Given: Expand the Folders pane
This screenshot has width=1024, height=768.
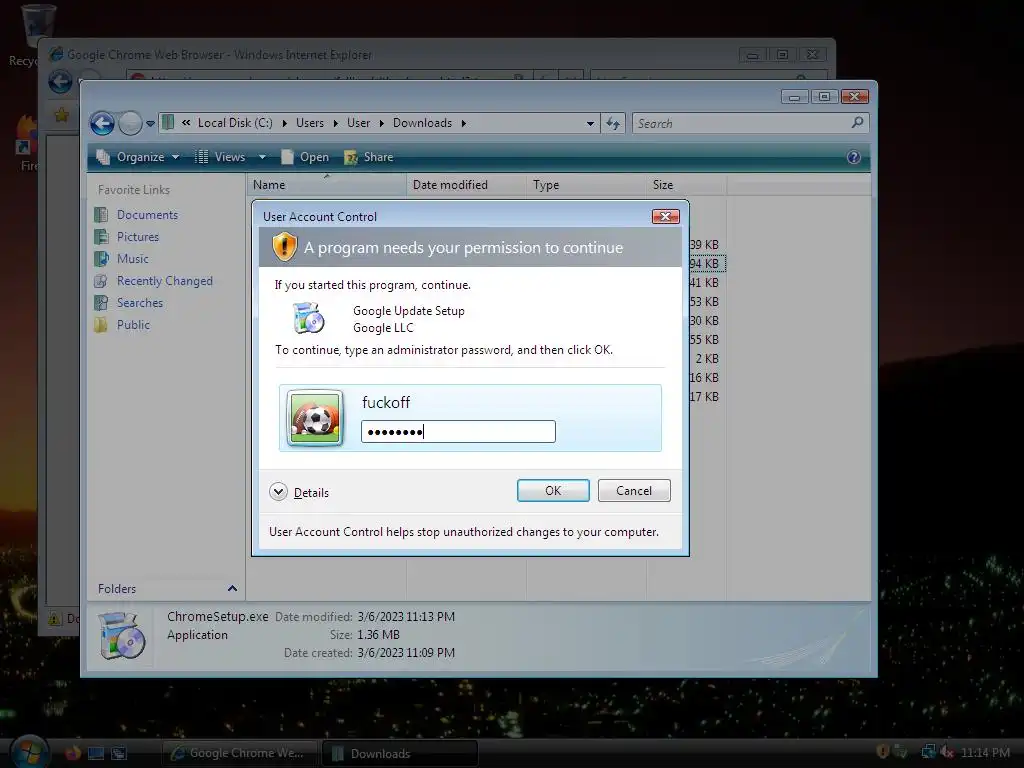Looking at the screenshot, I should [232, 588].
